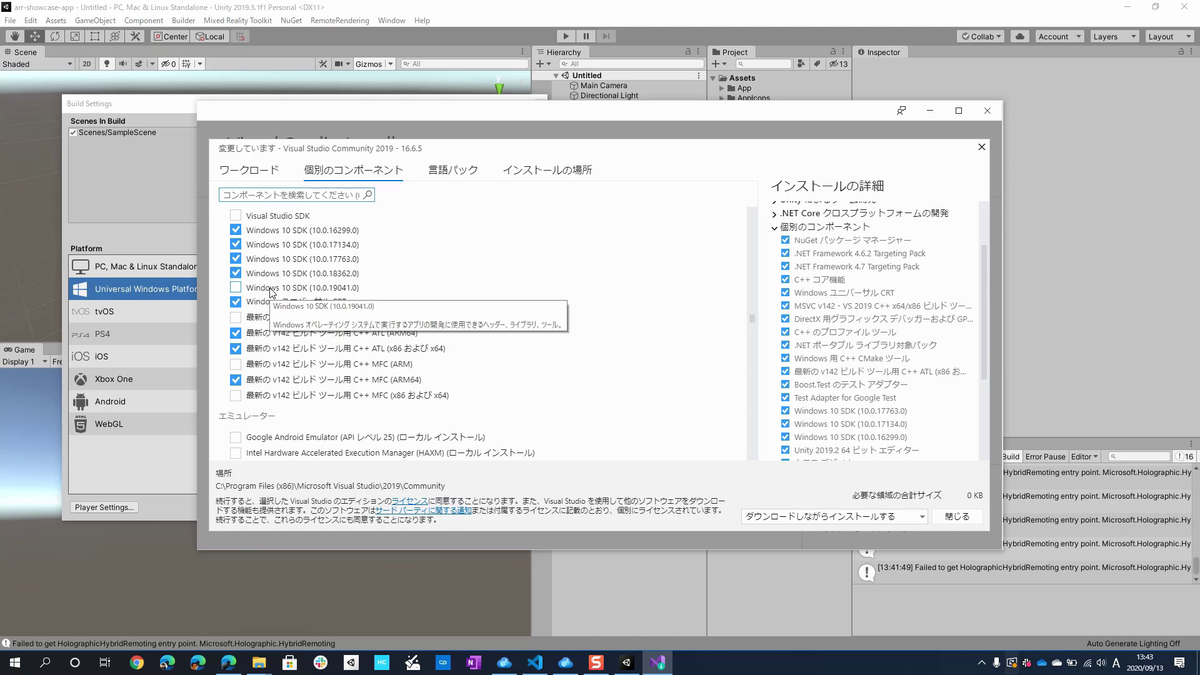Image resolution: width=1200 pixels, height=675 pixels.
Task: Enable Intel HAXM checkbox
Action: click(x=236, y=453)
